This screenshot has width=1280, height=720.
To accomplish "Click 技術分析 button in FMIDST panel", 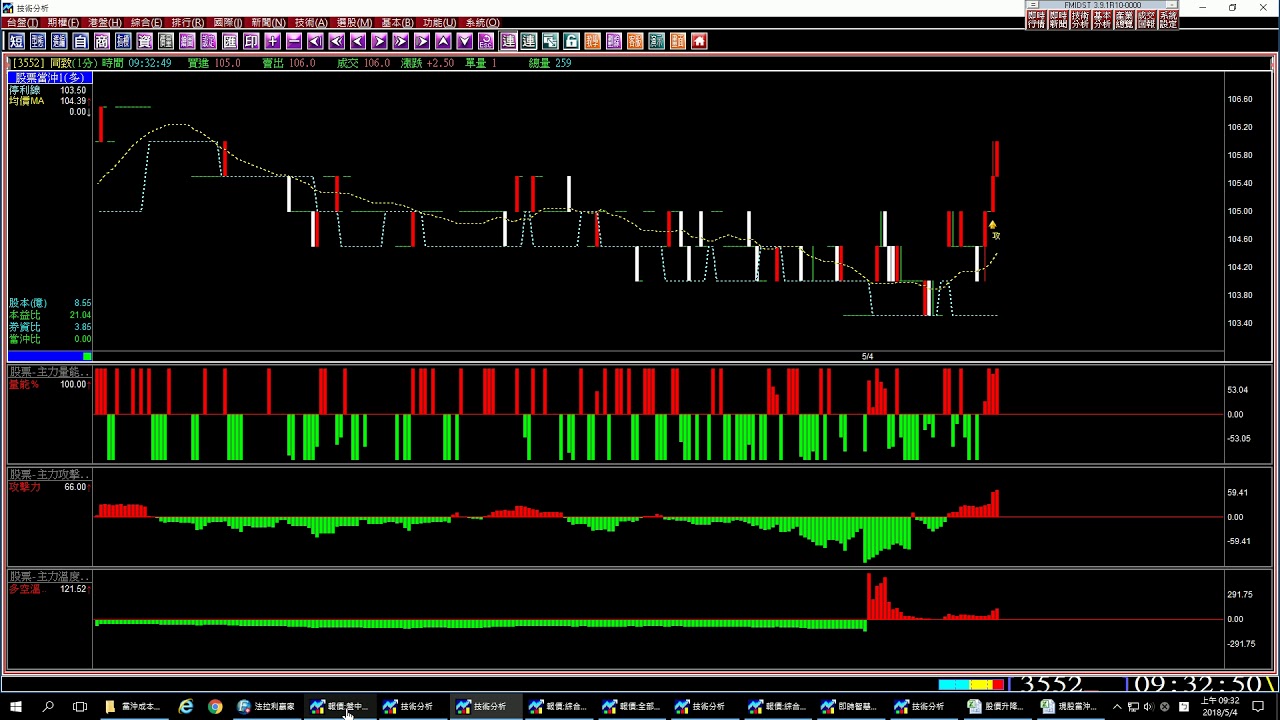I will tap(1081, 20).
